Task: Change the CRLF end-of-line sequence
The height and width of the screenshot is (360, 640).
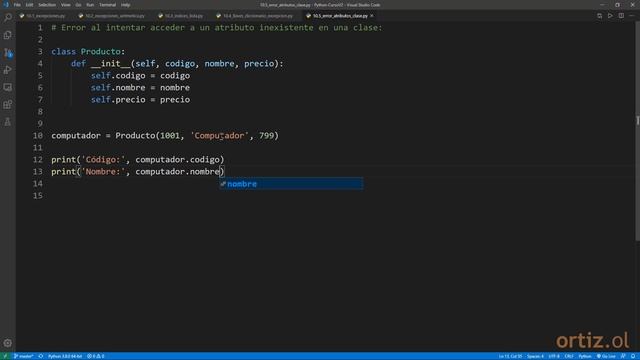Action: tap(569, 356)
